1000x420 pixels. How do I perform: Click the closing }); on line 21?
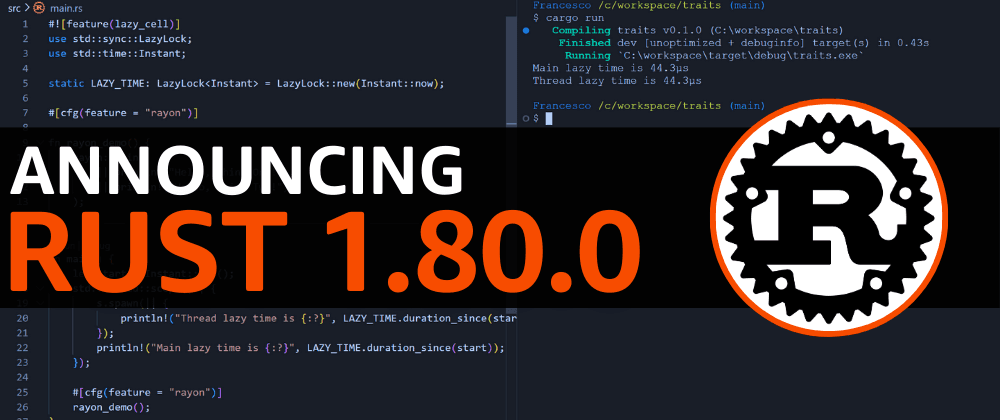(105, 333)
